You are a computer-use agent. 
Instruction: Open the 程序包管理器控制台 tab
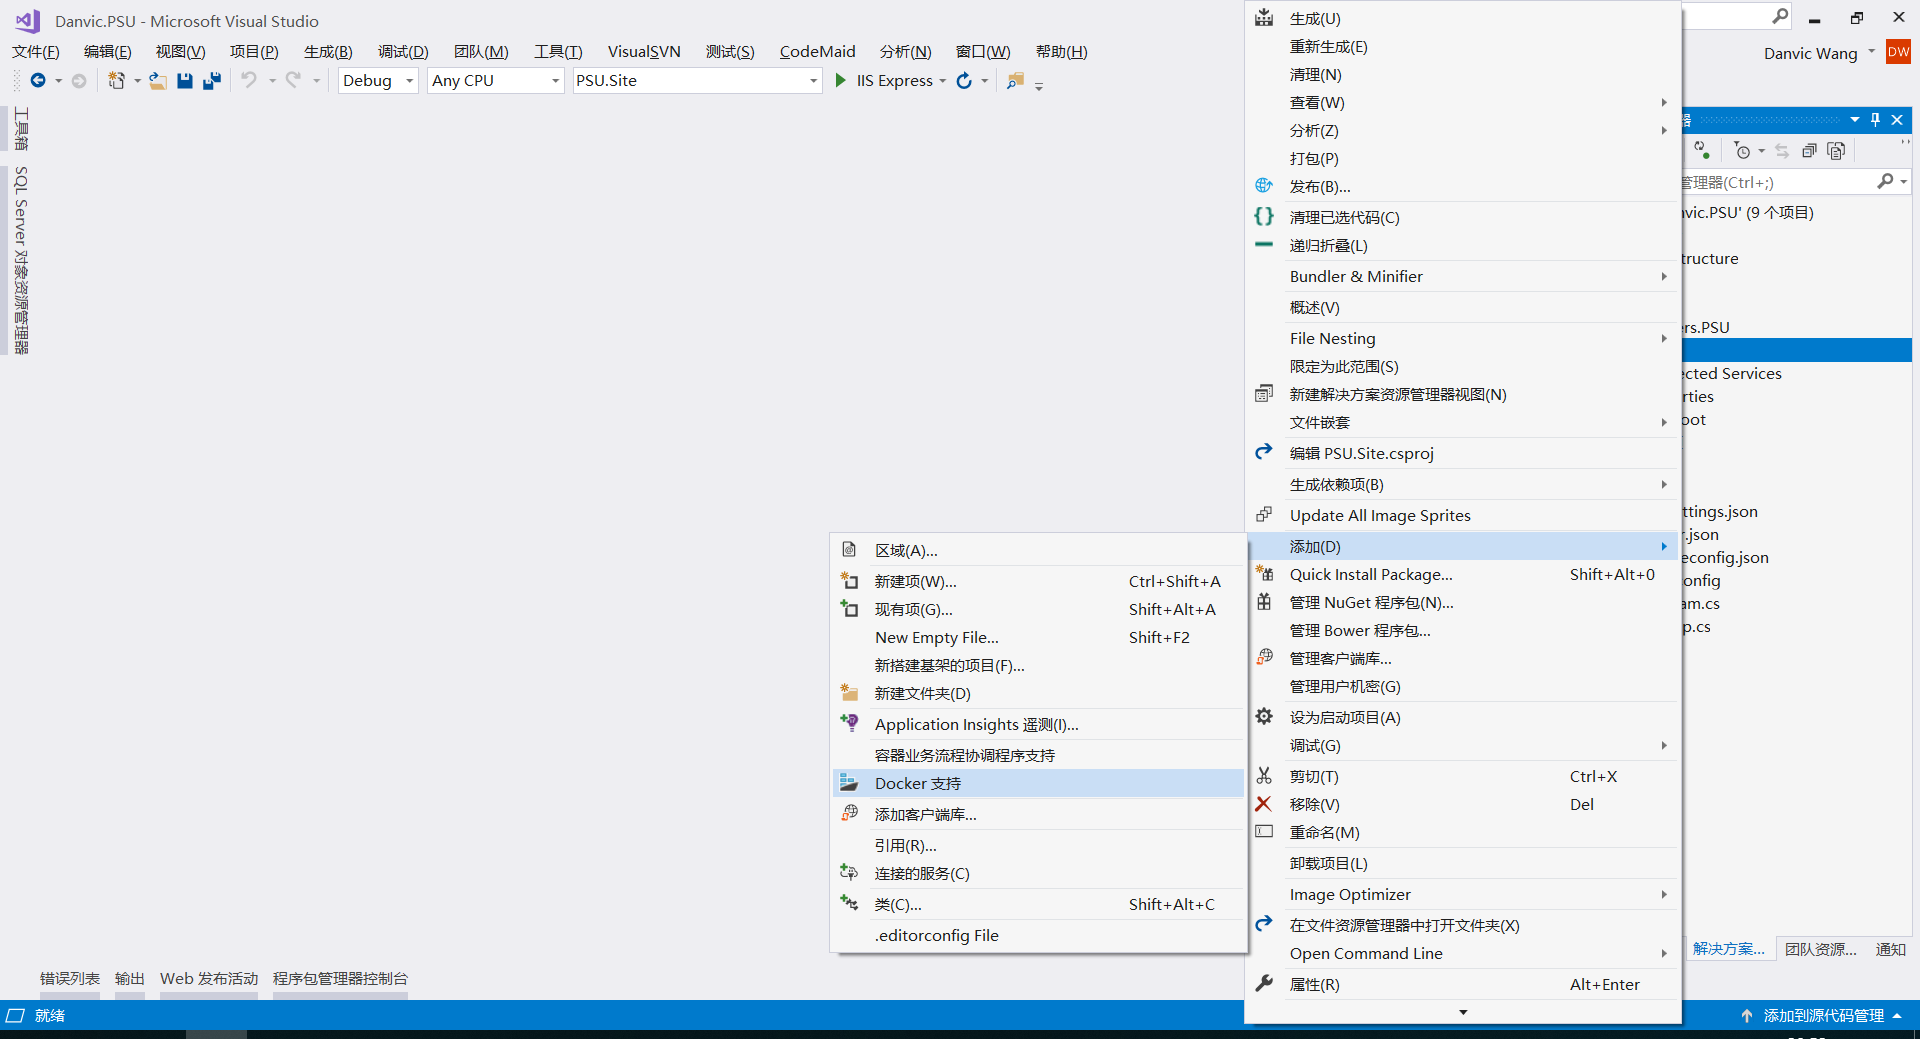(x=340, y=978)
